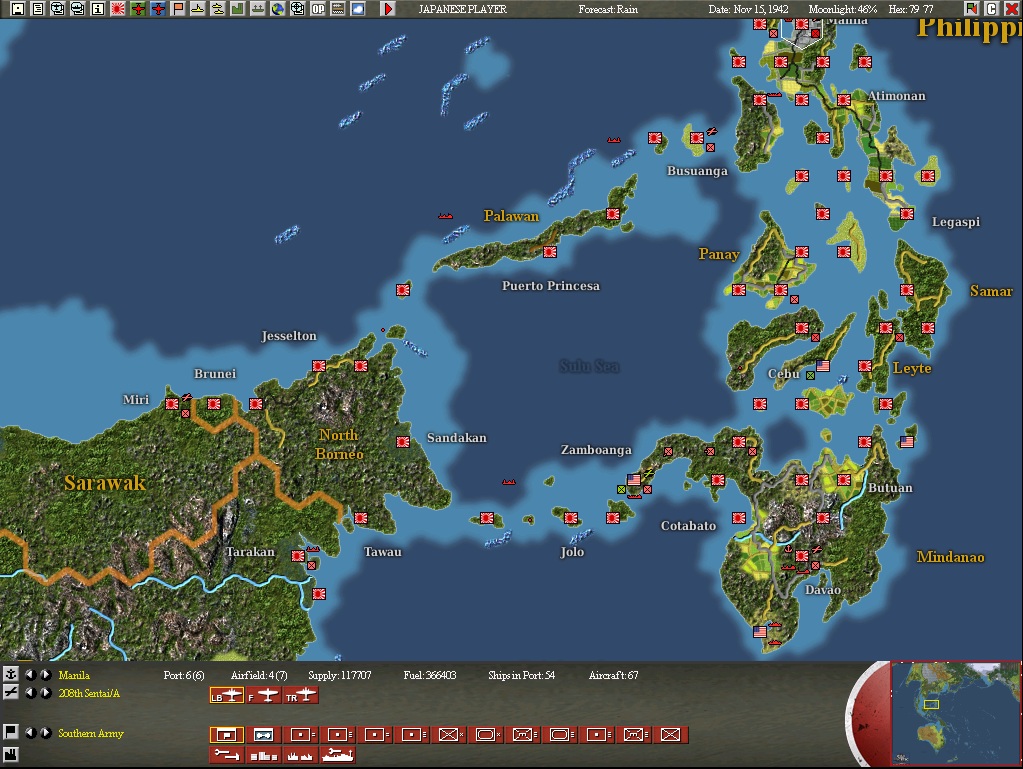
Task: Click the ship repair yard button
Action: 338,755
